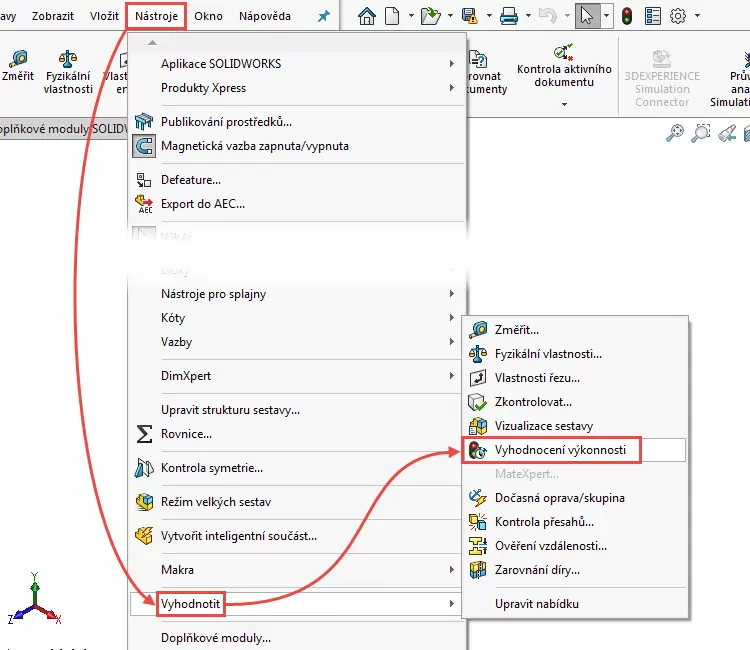The width and height of the screenshot is (750, 650).
Task: Expand Kóty submenu
Action: (x=297, y=318)
